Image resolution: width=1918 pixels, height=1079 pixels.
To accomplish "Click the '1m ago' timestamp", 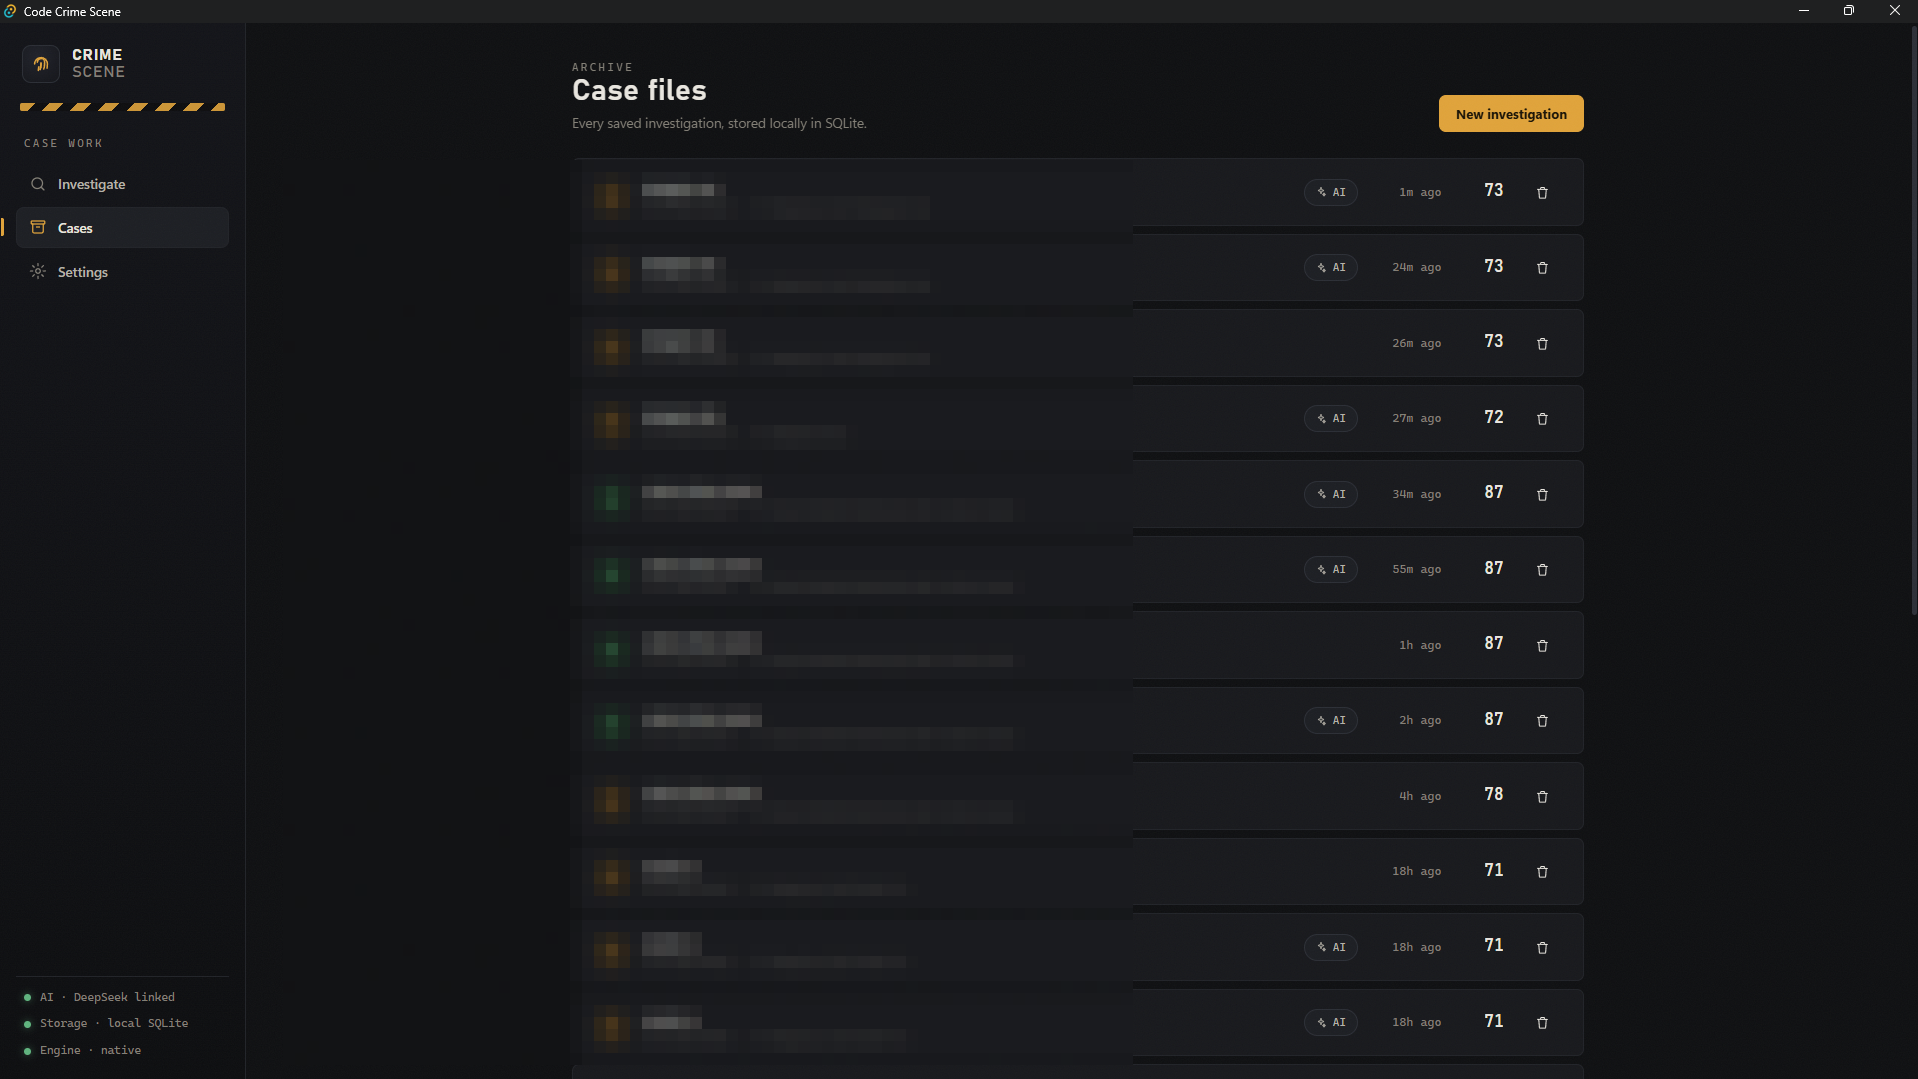I will tap(1420, 192).
